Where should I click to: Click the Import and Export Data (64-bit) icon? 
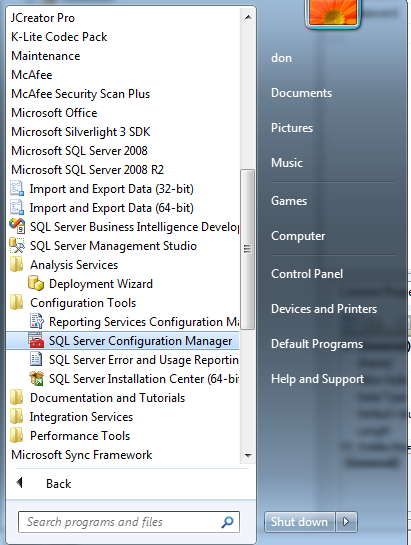(x=17, y=208)
